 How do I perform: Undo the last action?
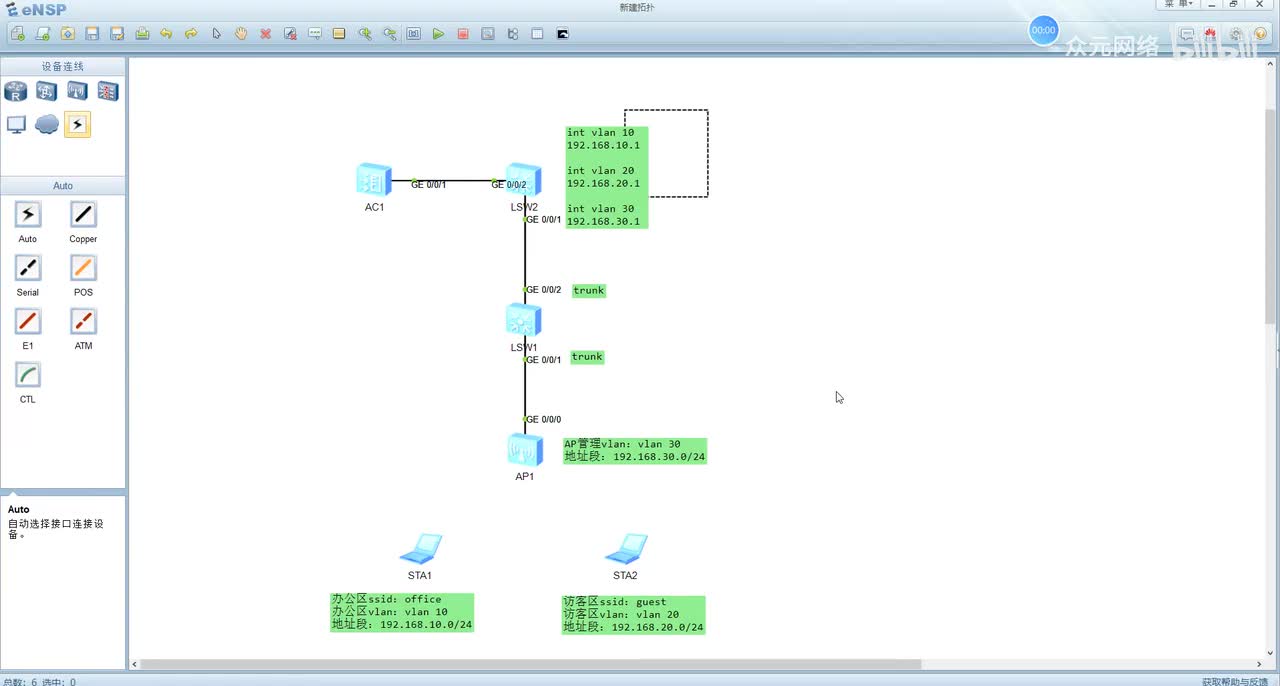tap(166, 33)
